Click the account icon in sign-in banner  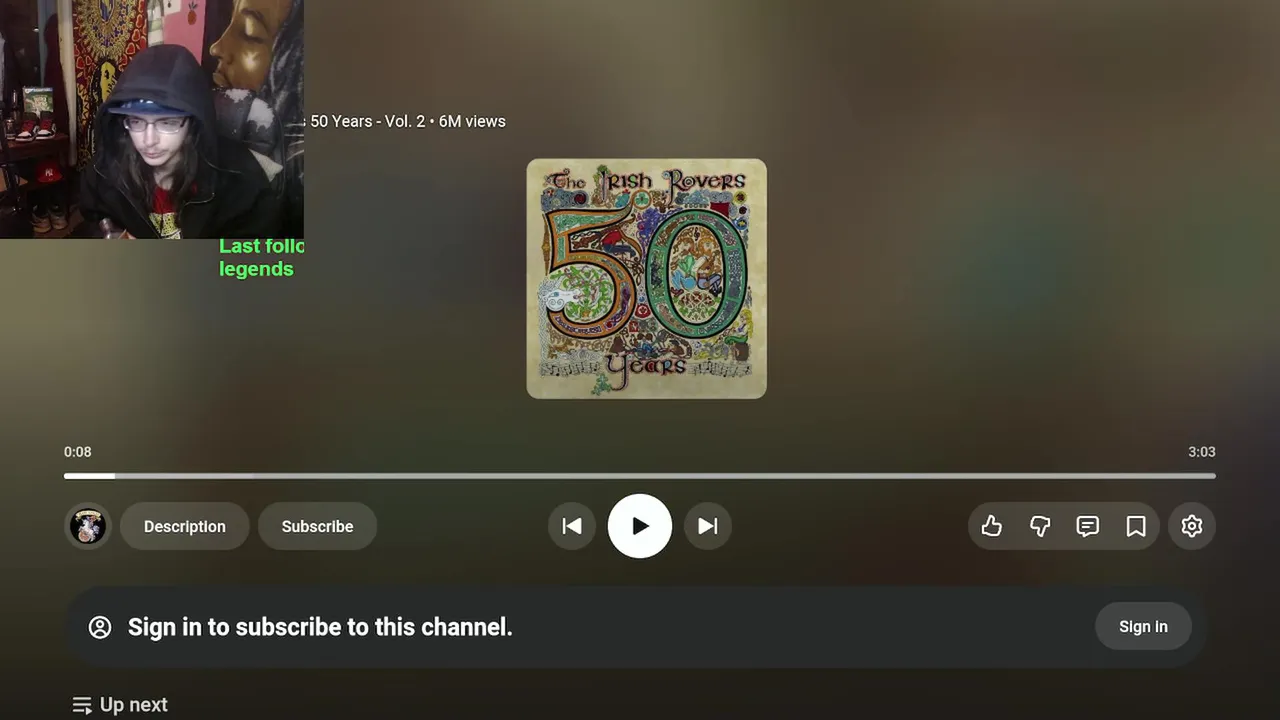(x=100, y=627)
